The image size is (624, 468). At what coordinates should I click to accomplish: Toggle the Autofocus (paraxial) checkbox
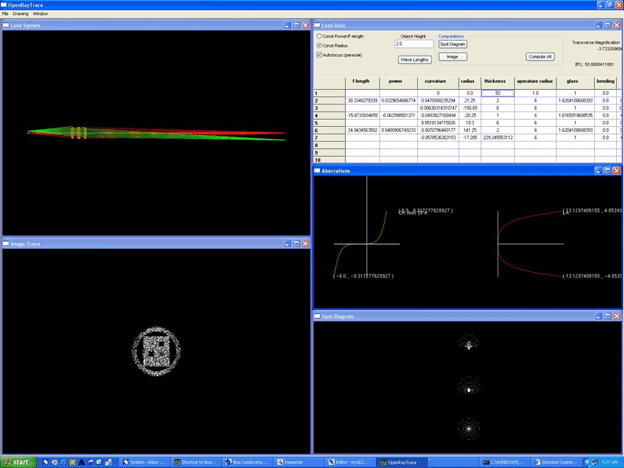pos(319,55)
